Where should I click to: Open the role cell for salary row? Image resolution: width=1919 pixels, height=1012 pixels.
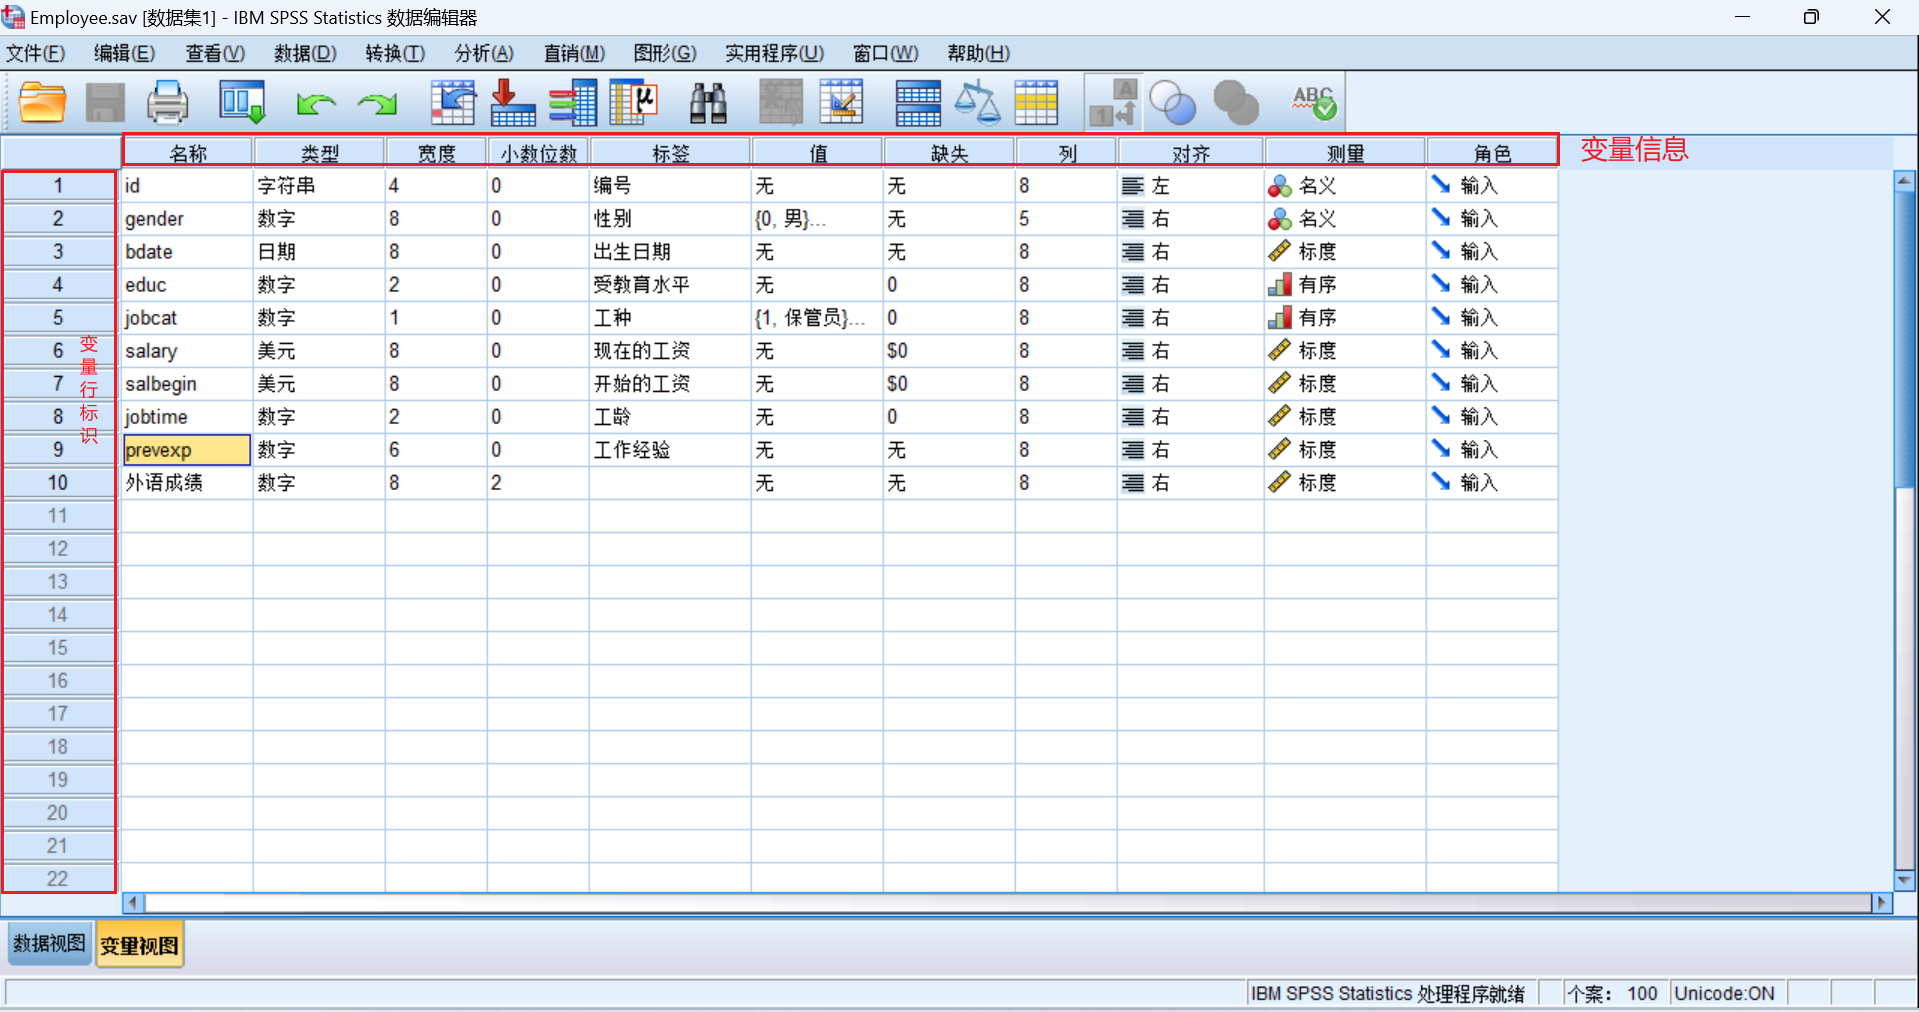click(x=1491, y=351)
